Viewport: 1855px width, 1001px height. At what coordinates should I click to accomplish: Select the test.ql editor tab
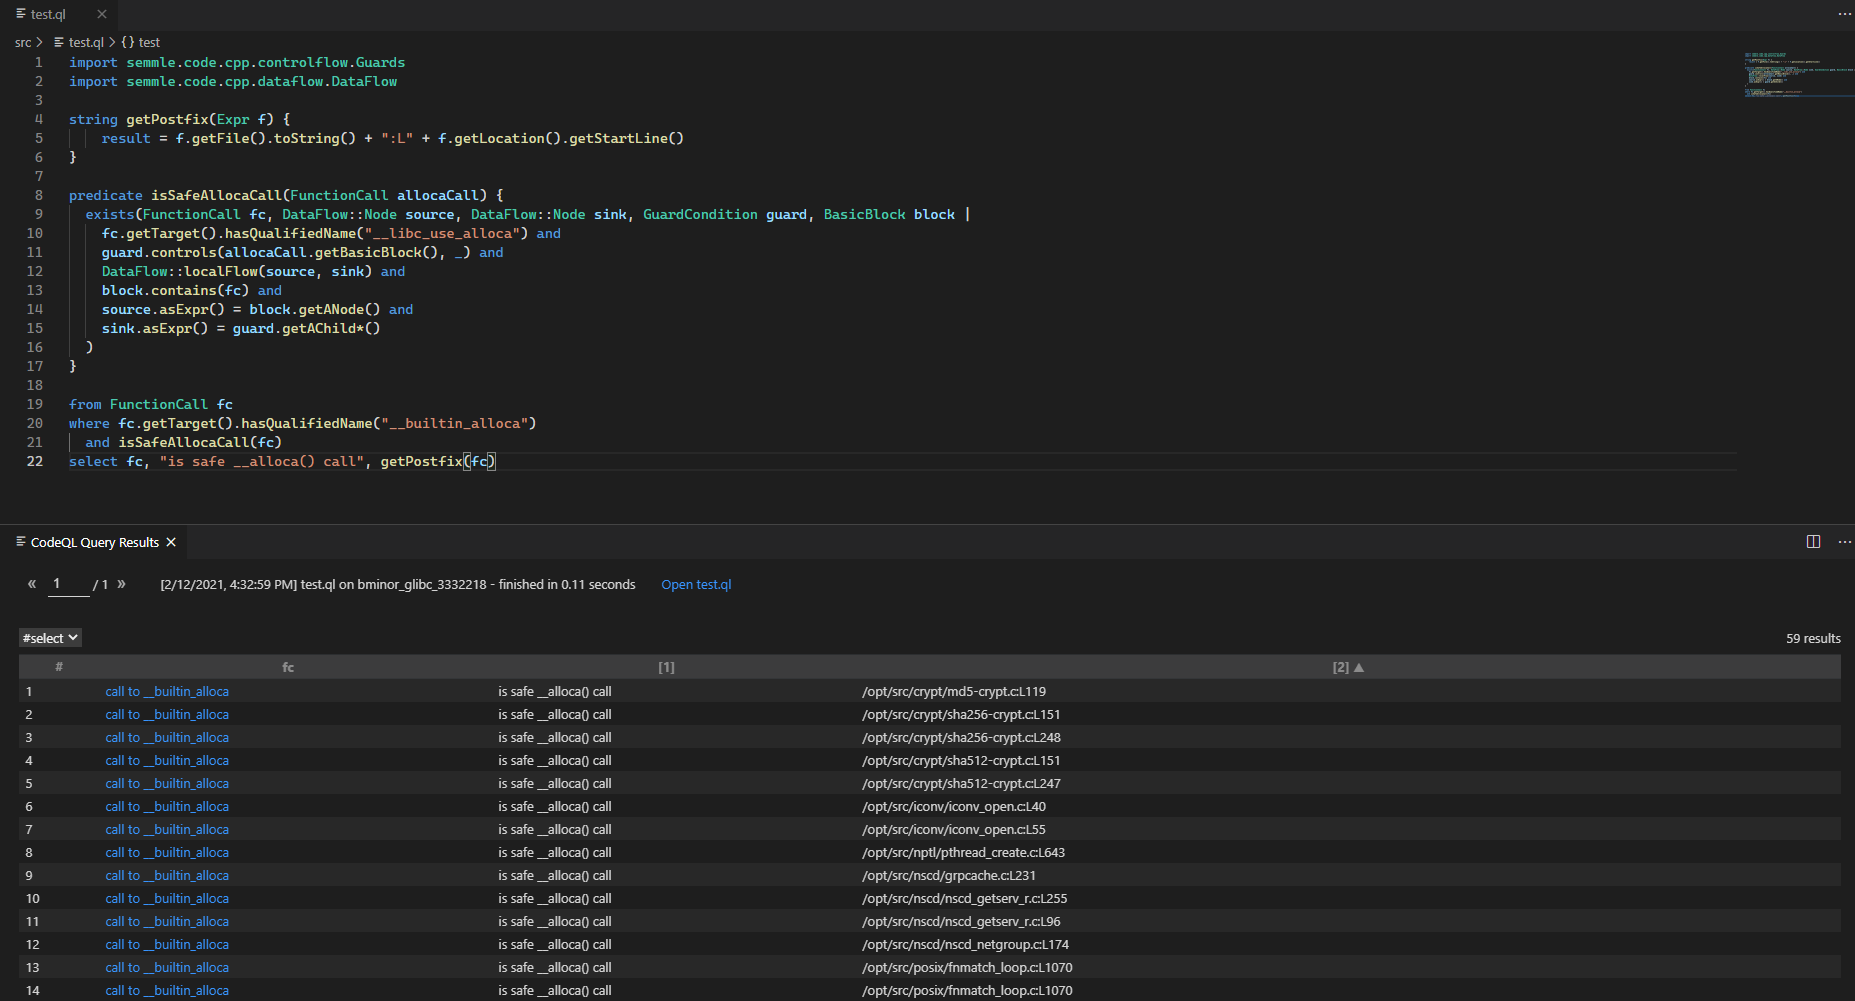coord(48,14)
